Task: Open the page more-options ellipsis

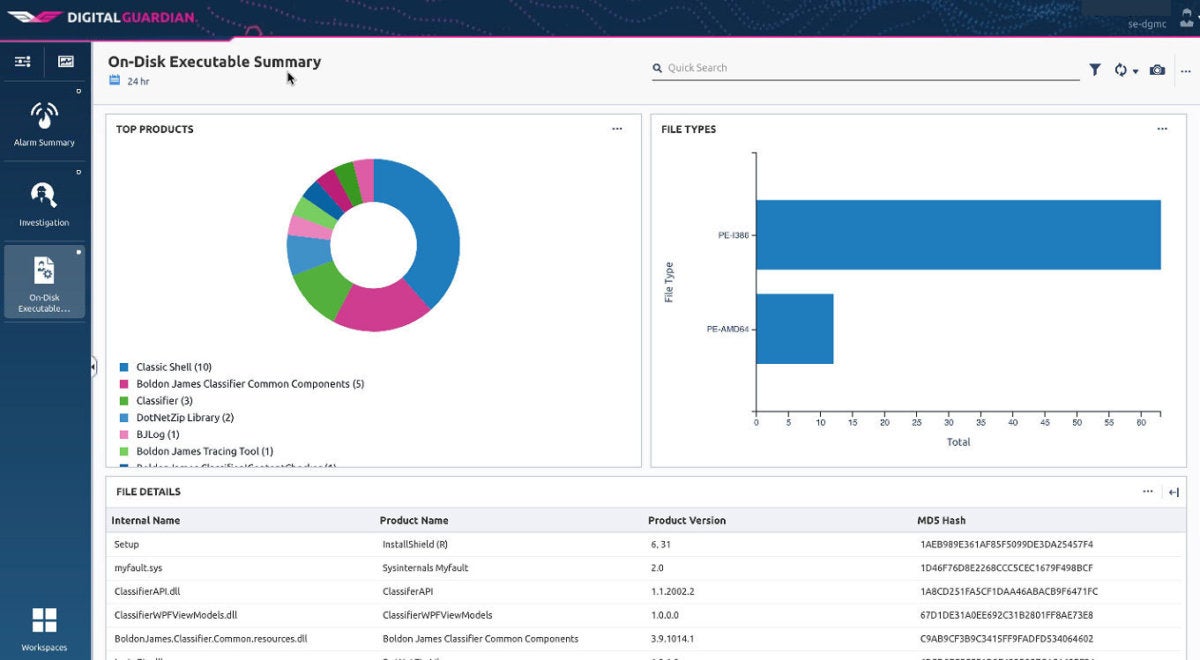Action: pyautogui.click(x=1186, y=71)
